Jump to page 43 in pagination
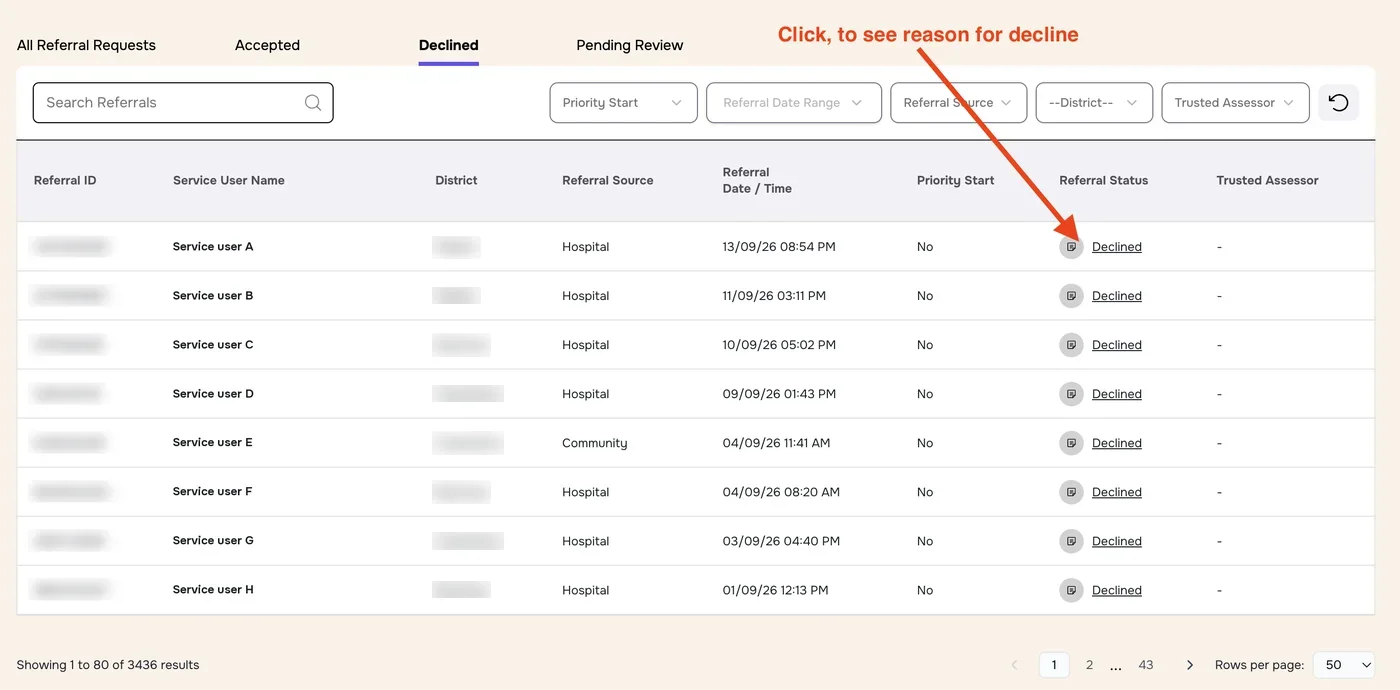Image resolution: width=1400 pixels, height=690 pixels. coord(1146,665)
